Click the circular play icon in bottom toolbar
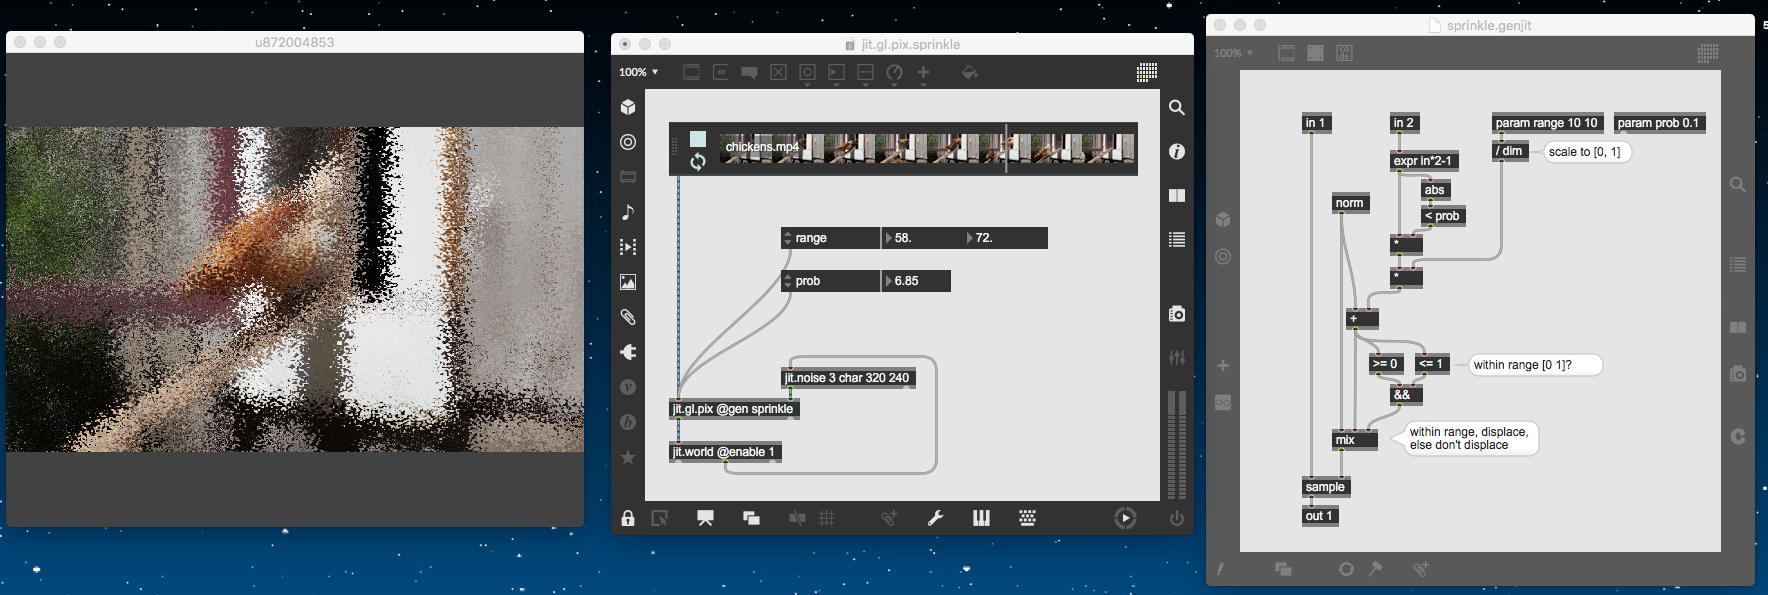Image resolution: width=1768 pixels, height=595 pixels. pyautogui.click(x=1125, y=518)
